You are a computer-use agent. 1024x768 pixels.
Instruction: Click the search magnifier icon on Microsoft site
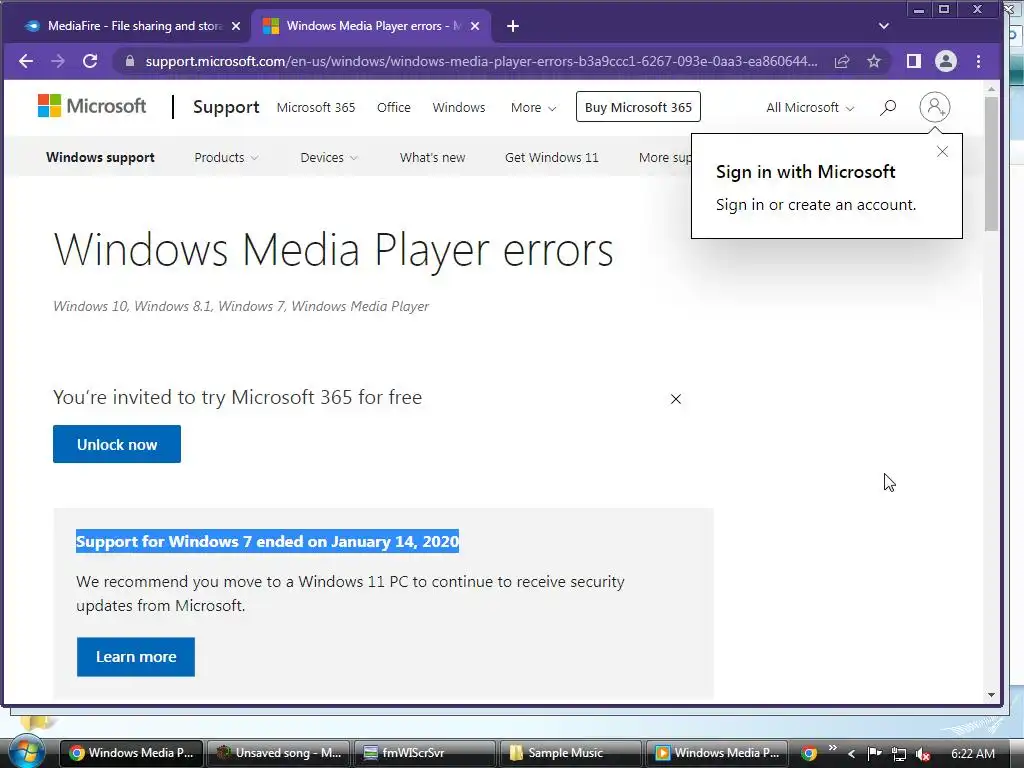[x=888, y=107]
